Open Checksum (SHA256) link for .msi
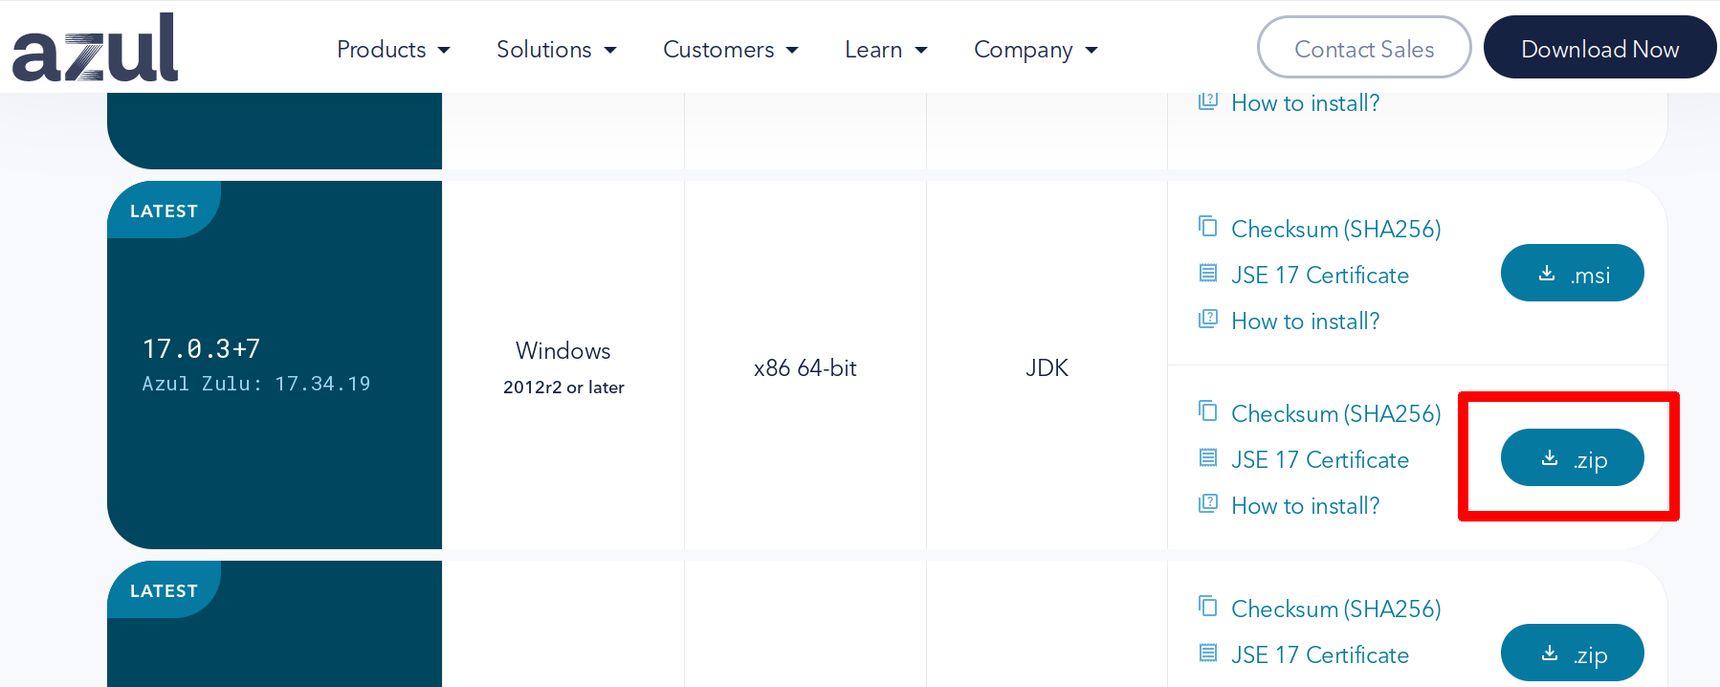1720x687 pixels. 1335,229
